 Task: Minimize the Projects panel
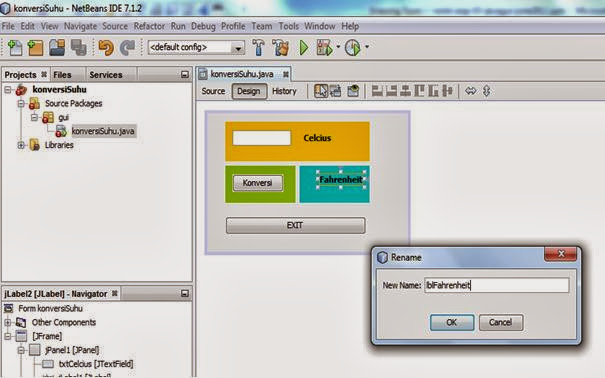(x=185, y=74)
